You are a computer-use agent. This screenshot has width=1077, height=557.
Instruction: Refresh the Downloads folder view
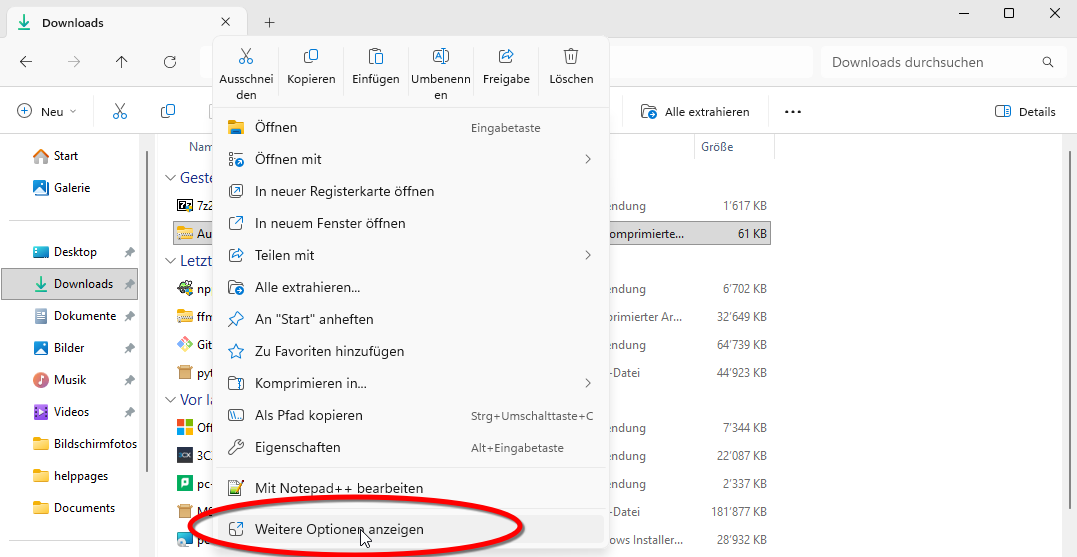(170, 62)
